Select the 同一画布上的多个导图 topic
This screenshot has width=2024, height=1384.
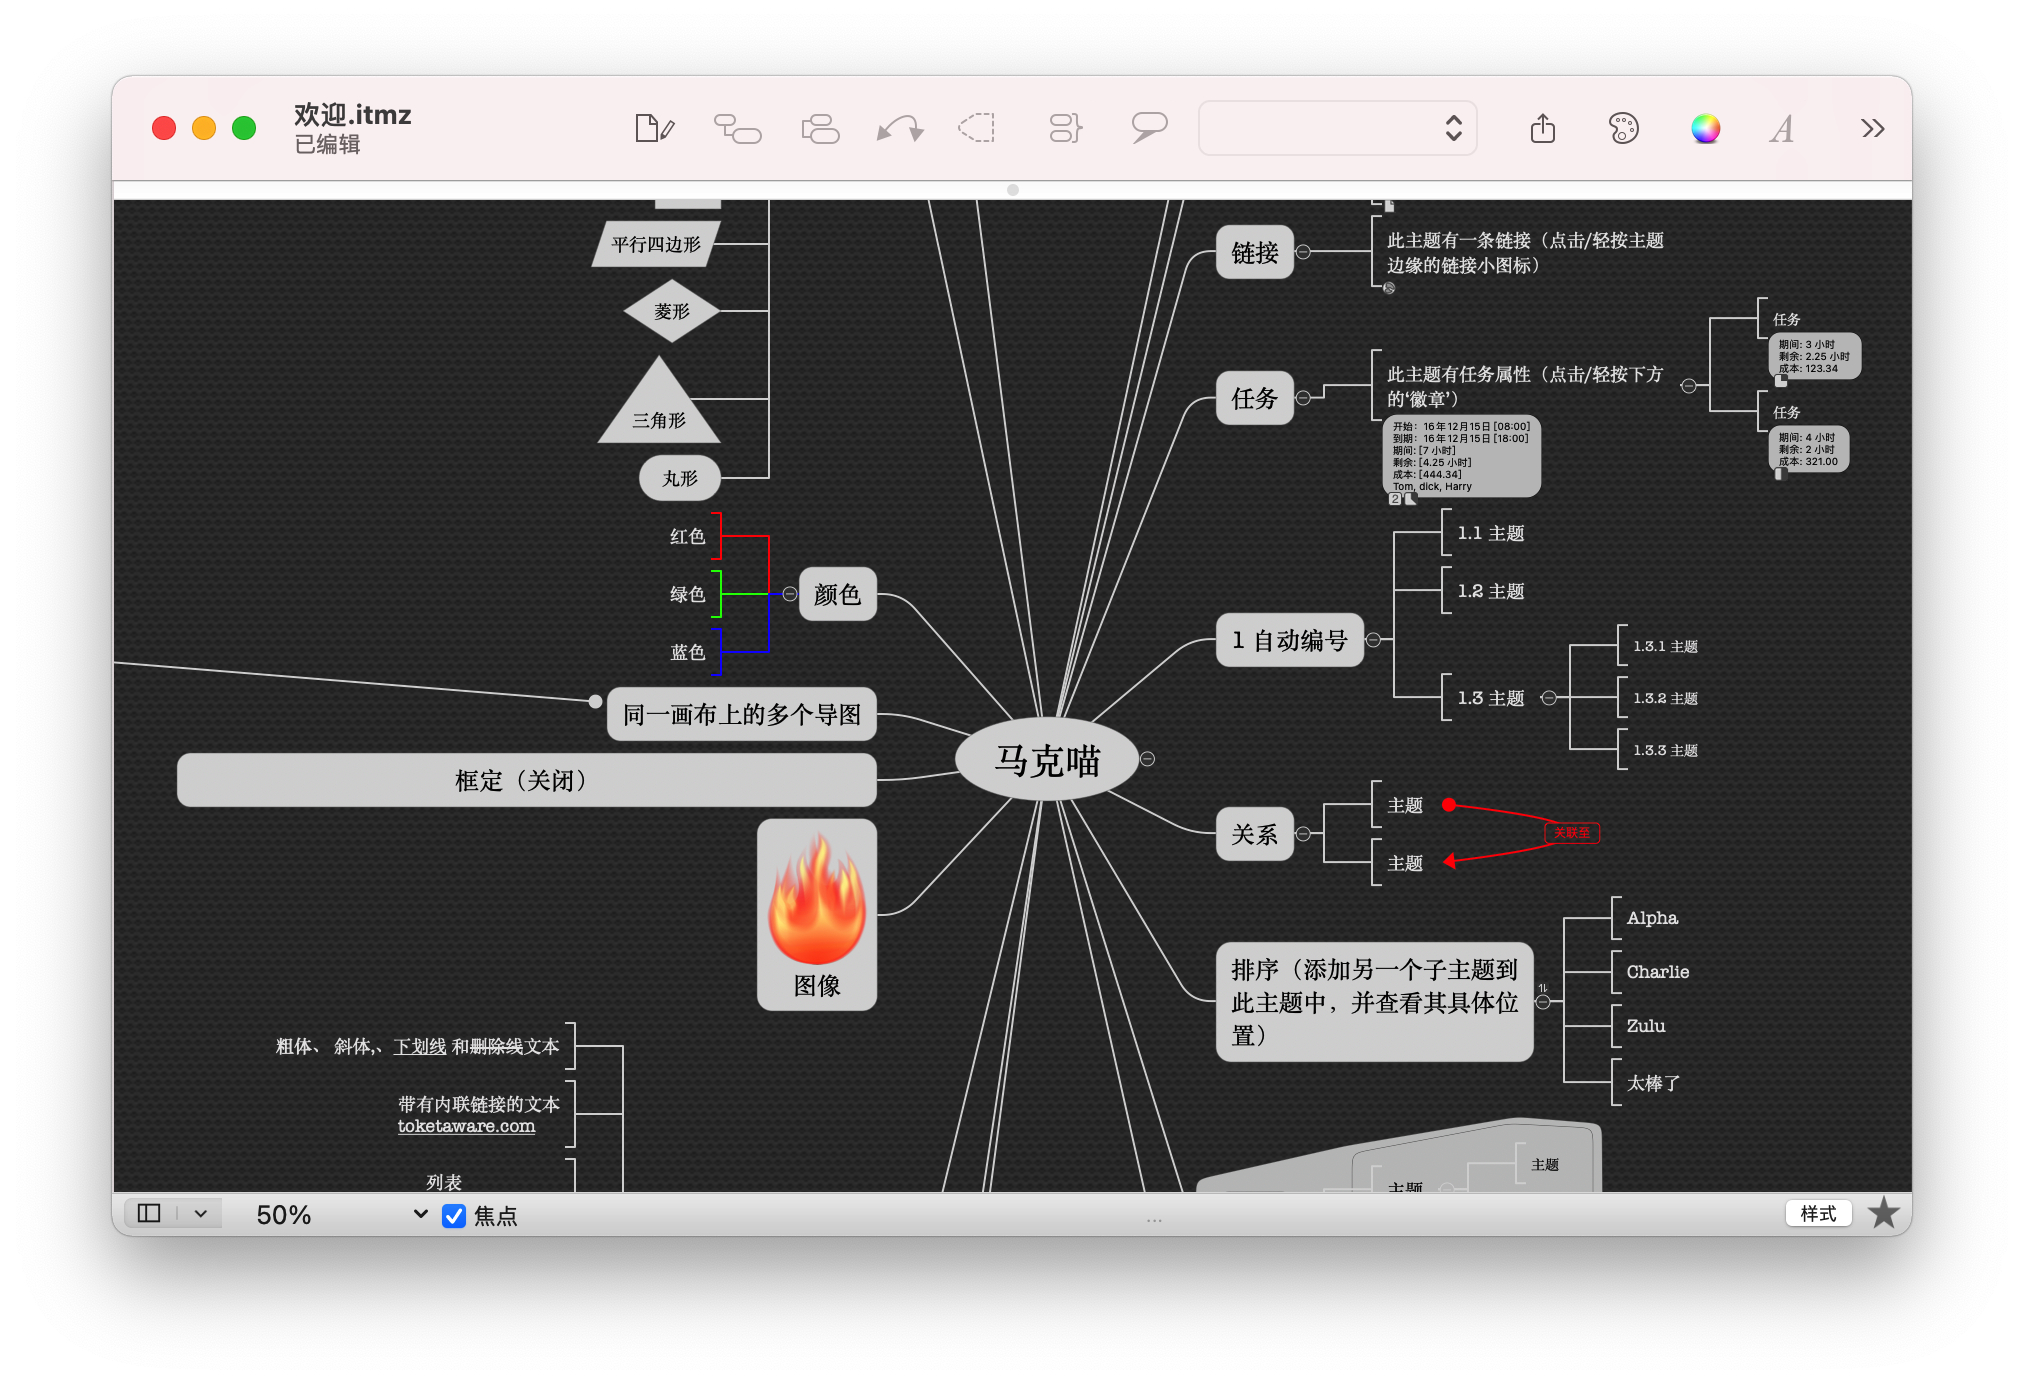click(x=741, y=714)
